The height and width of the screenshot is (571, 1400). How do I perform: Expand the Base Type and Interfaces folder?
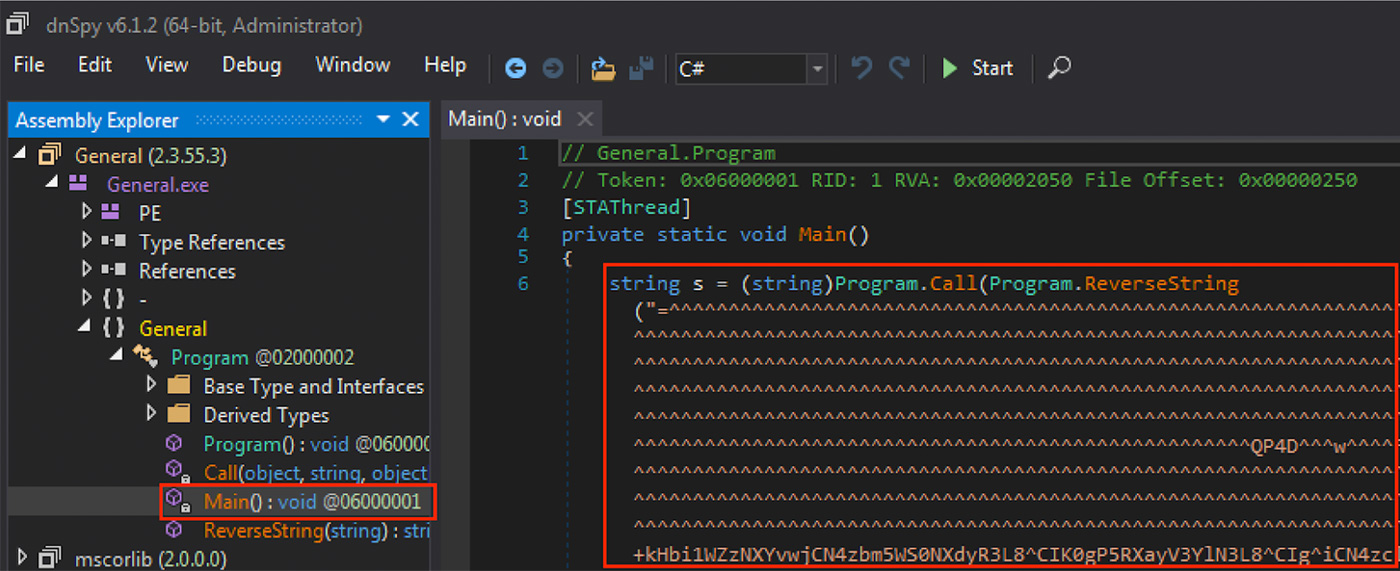coord(152,385)
